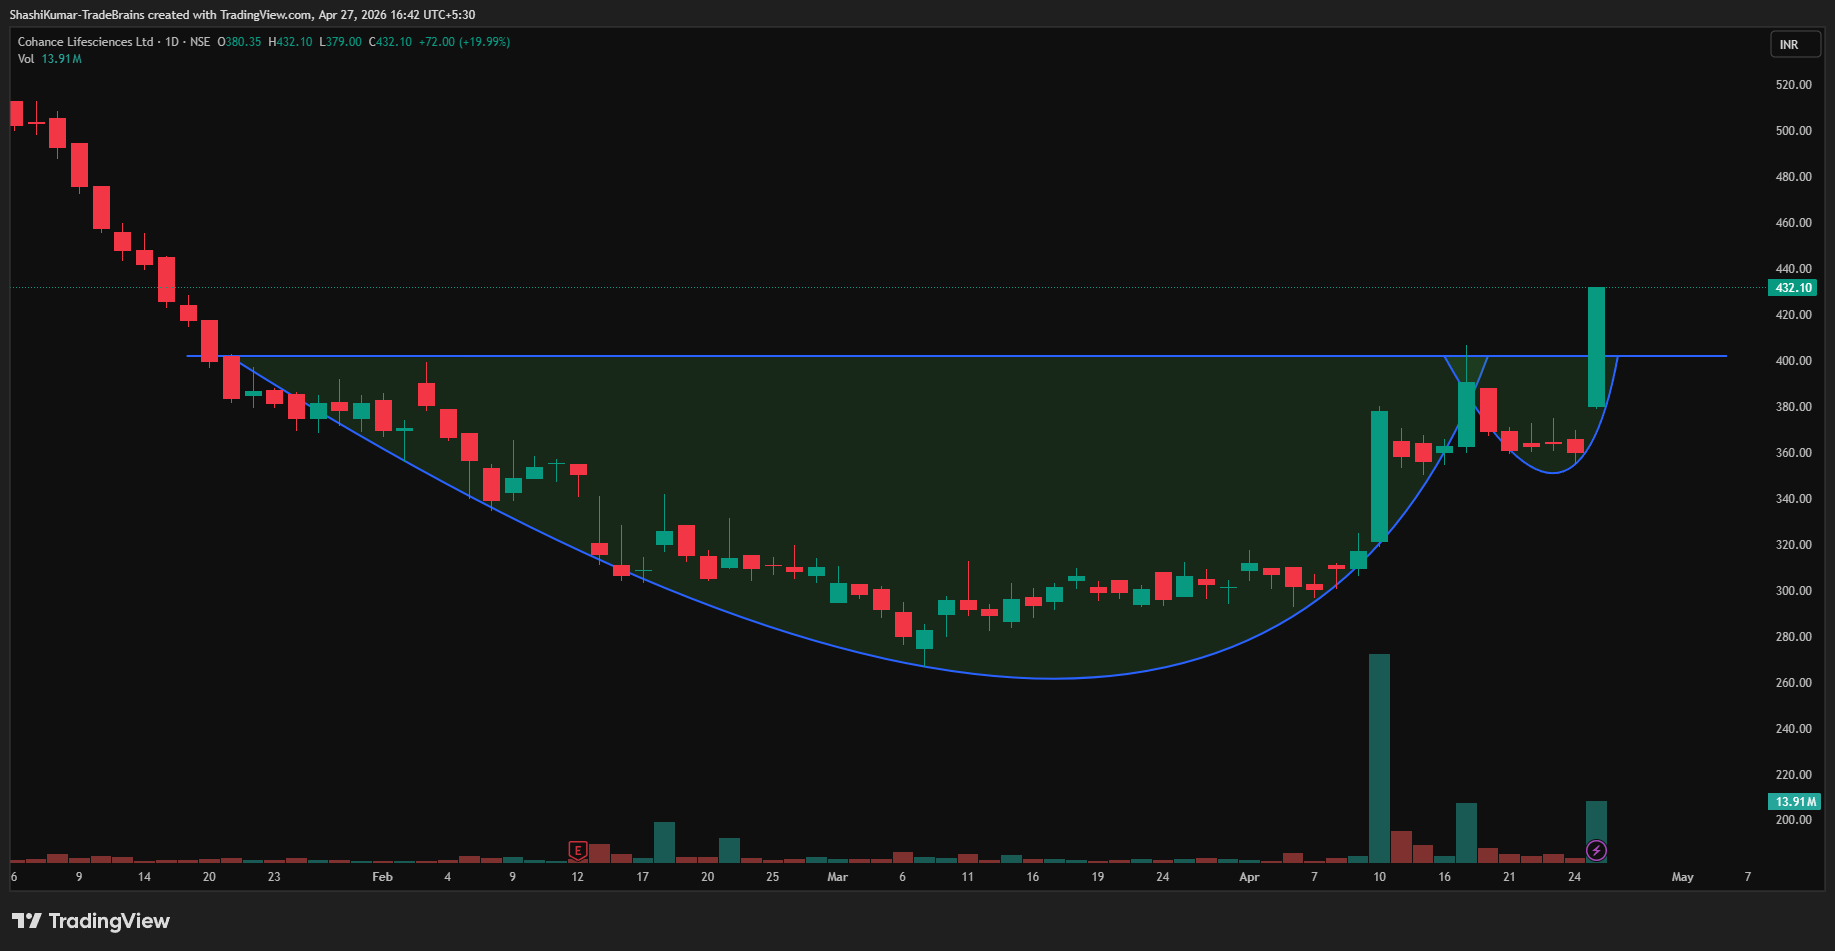The image size is (1835, 951).
Task: Open the INR currency selector
Action: [x=1789, y=45]
